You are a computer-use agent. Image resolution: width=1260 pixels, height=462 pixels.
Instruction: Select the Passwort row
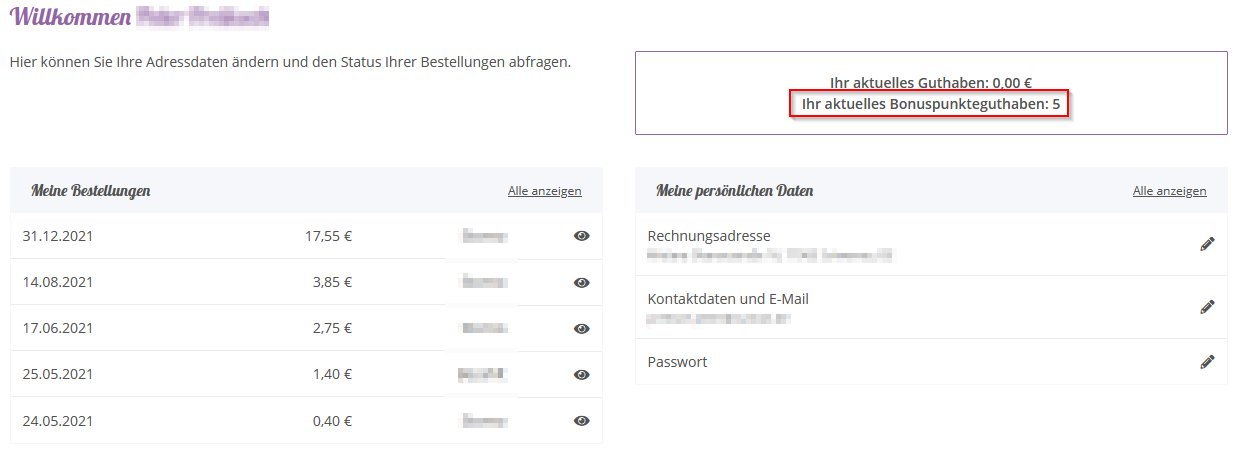931,361
